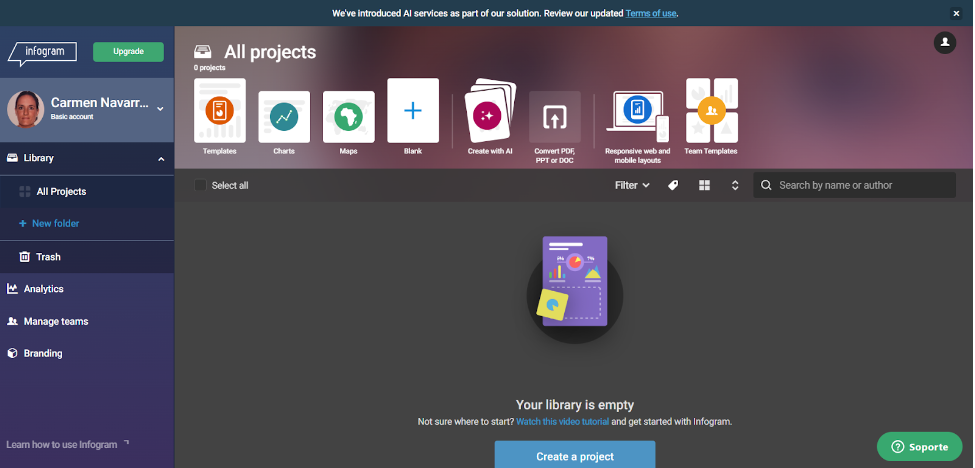Open Team Templates icon
The width and height of the screenshot is (975, 468).
point(711,111)
